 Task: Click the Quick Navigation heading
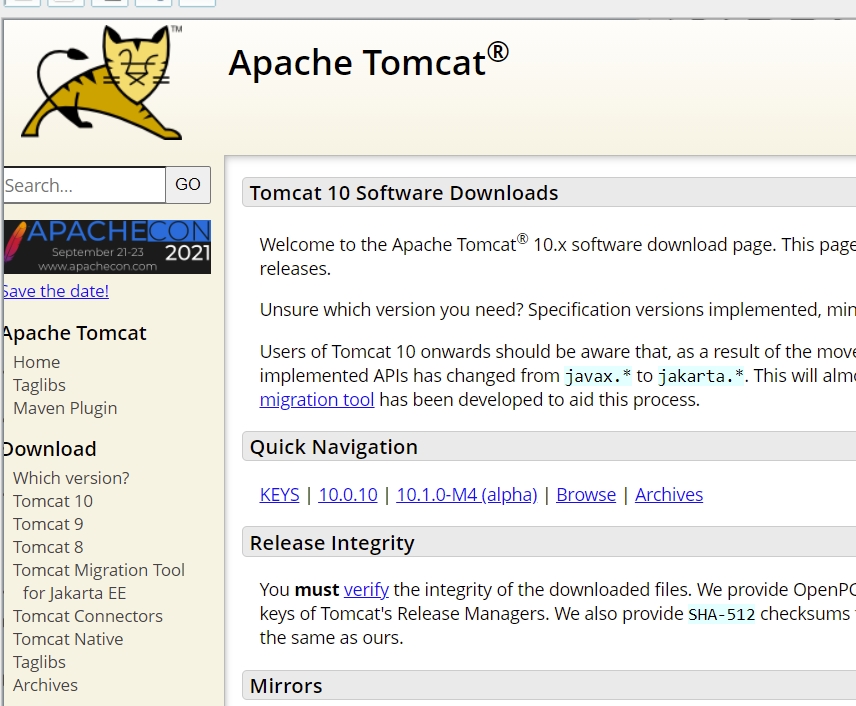334,447
